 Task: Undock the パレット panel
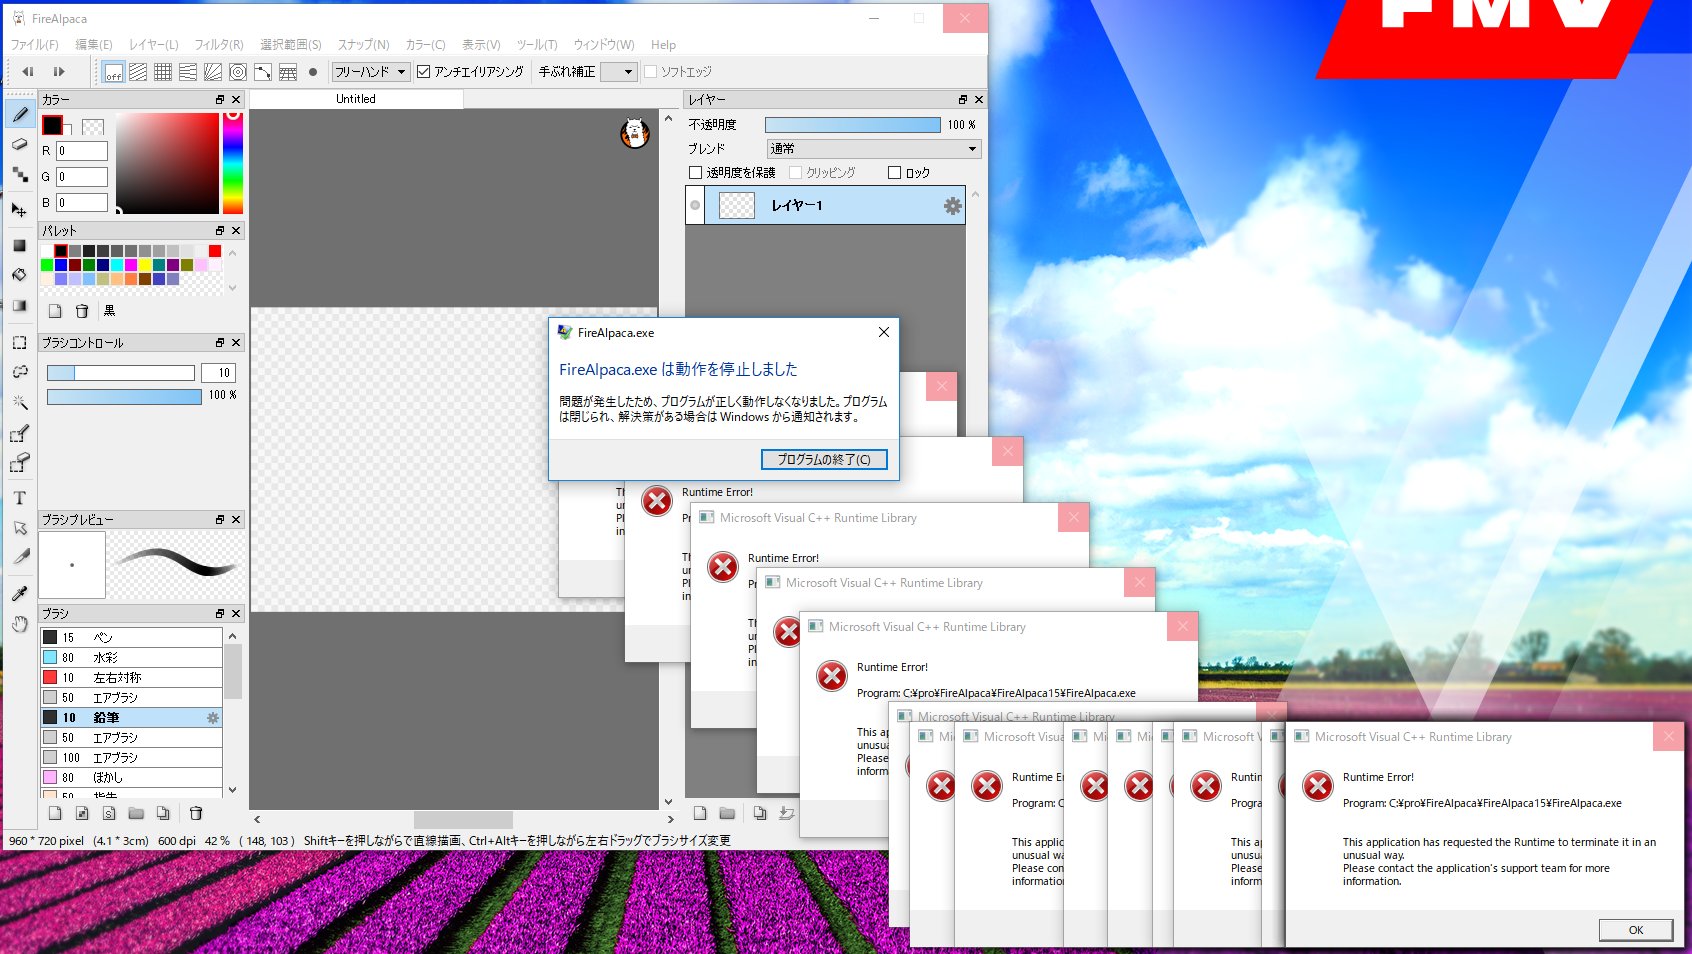(x=220, y=231)
